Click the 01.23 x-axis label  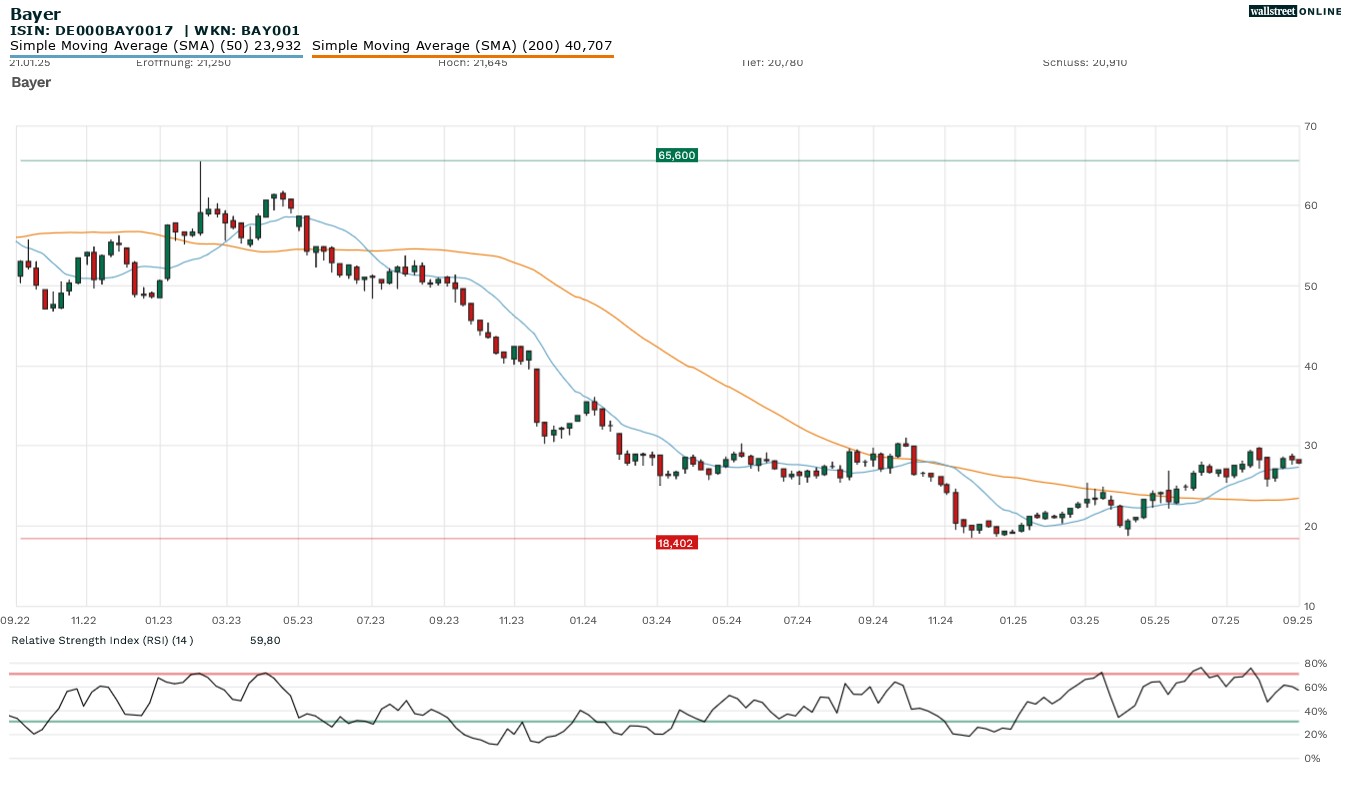pyautogui.click(x=158, y=620)
